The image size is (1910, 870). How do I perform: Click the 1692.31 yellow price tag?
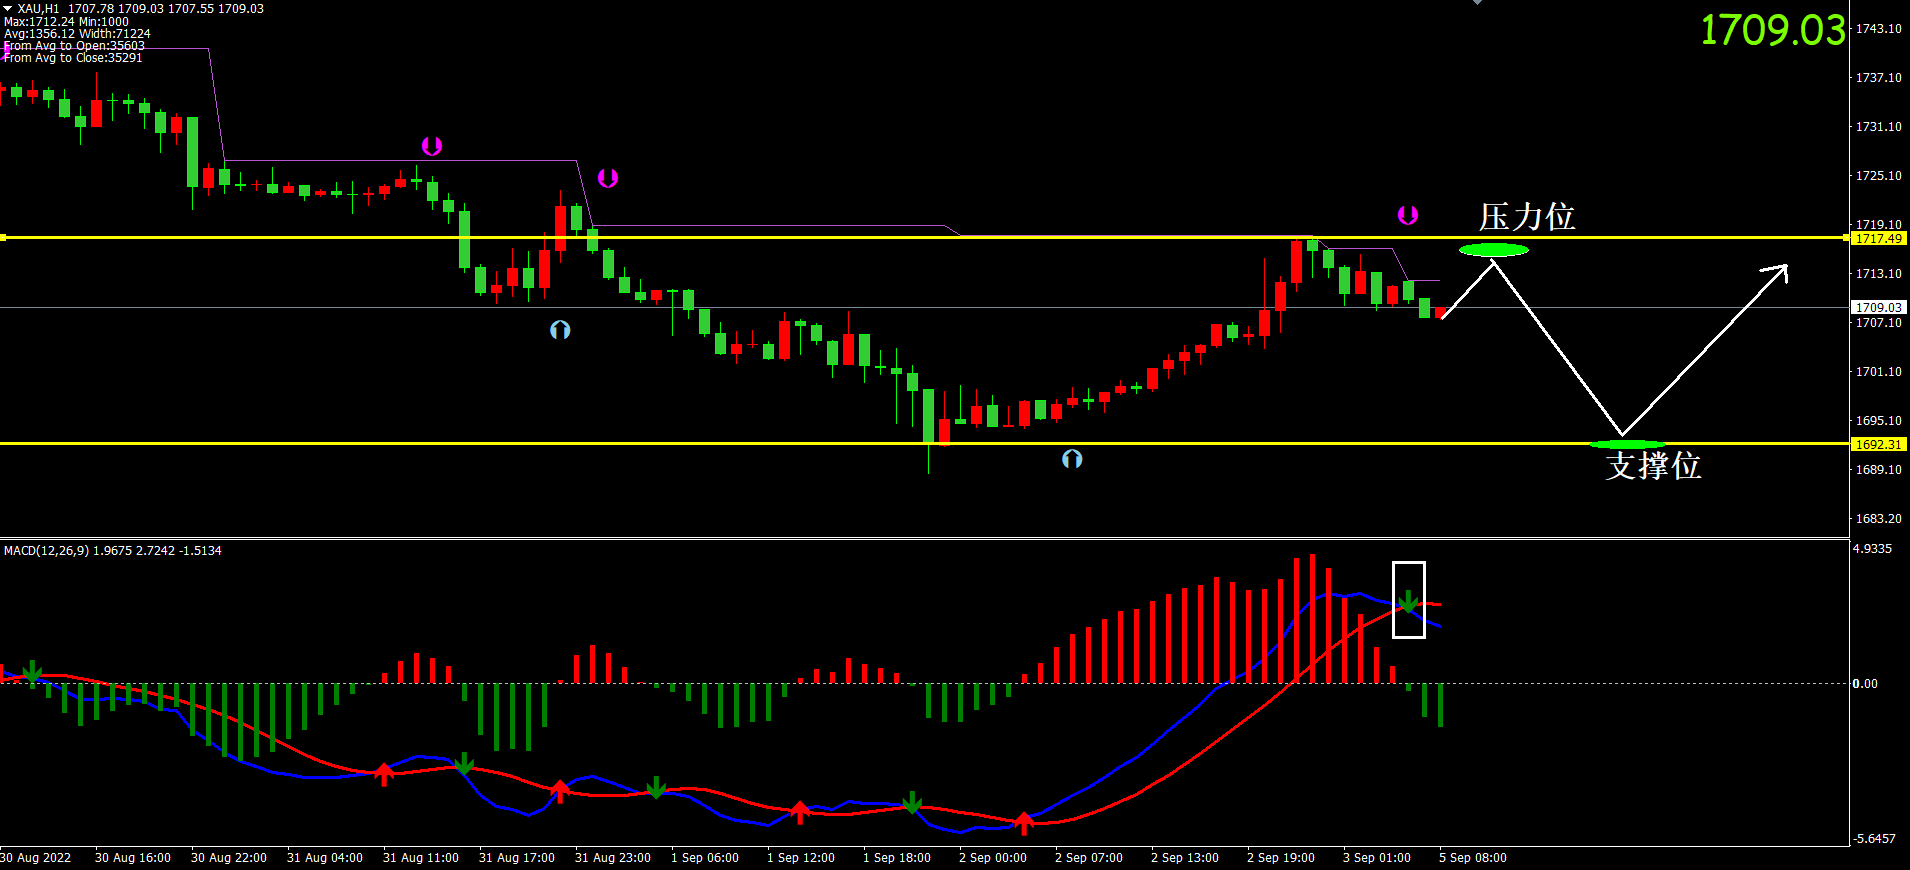[1878, 444]
